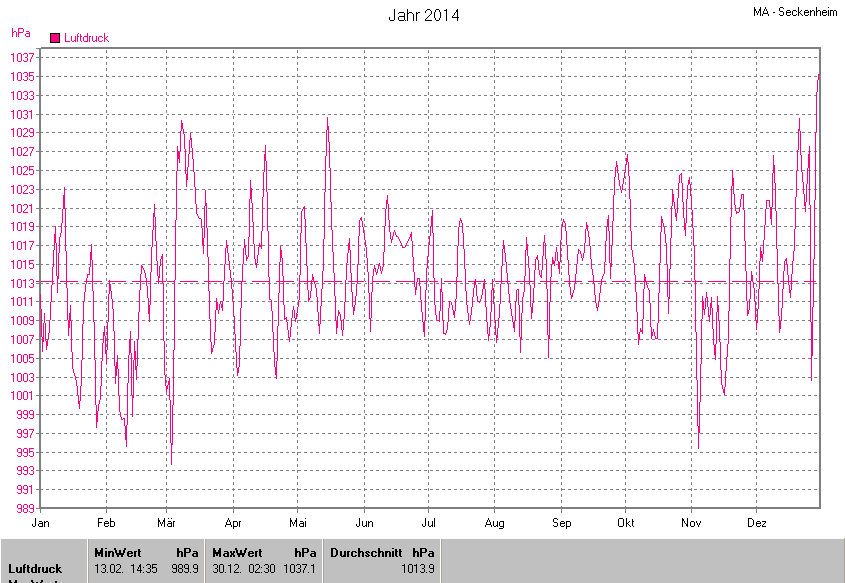Viewport: 845px width, 583px height.
Task: Click the Jun month on time axis
Action: [x=365, y=523]
